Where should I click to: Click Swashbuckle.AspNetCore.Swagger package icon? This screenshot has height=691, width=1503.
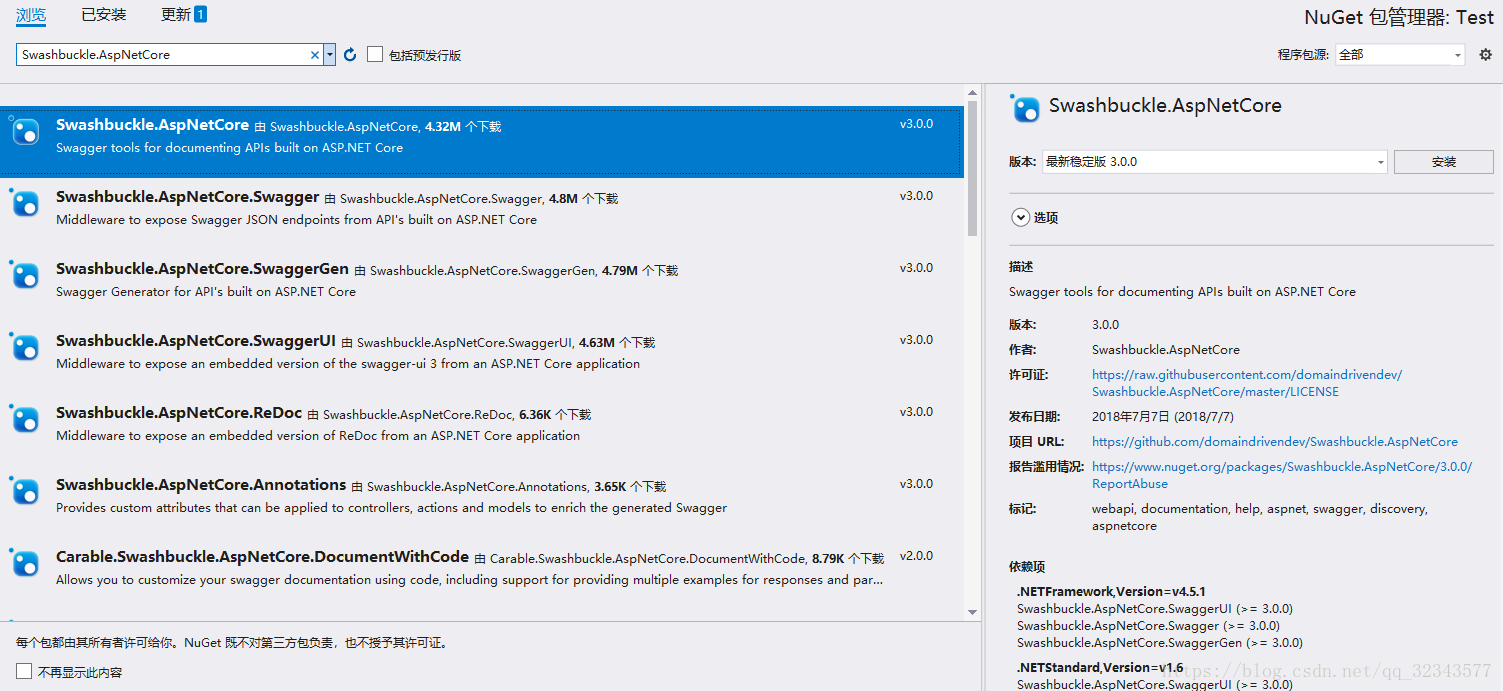coord(25,203)
